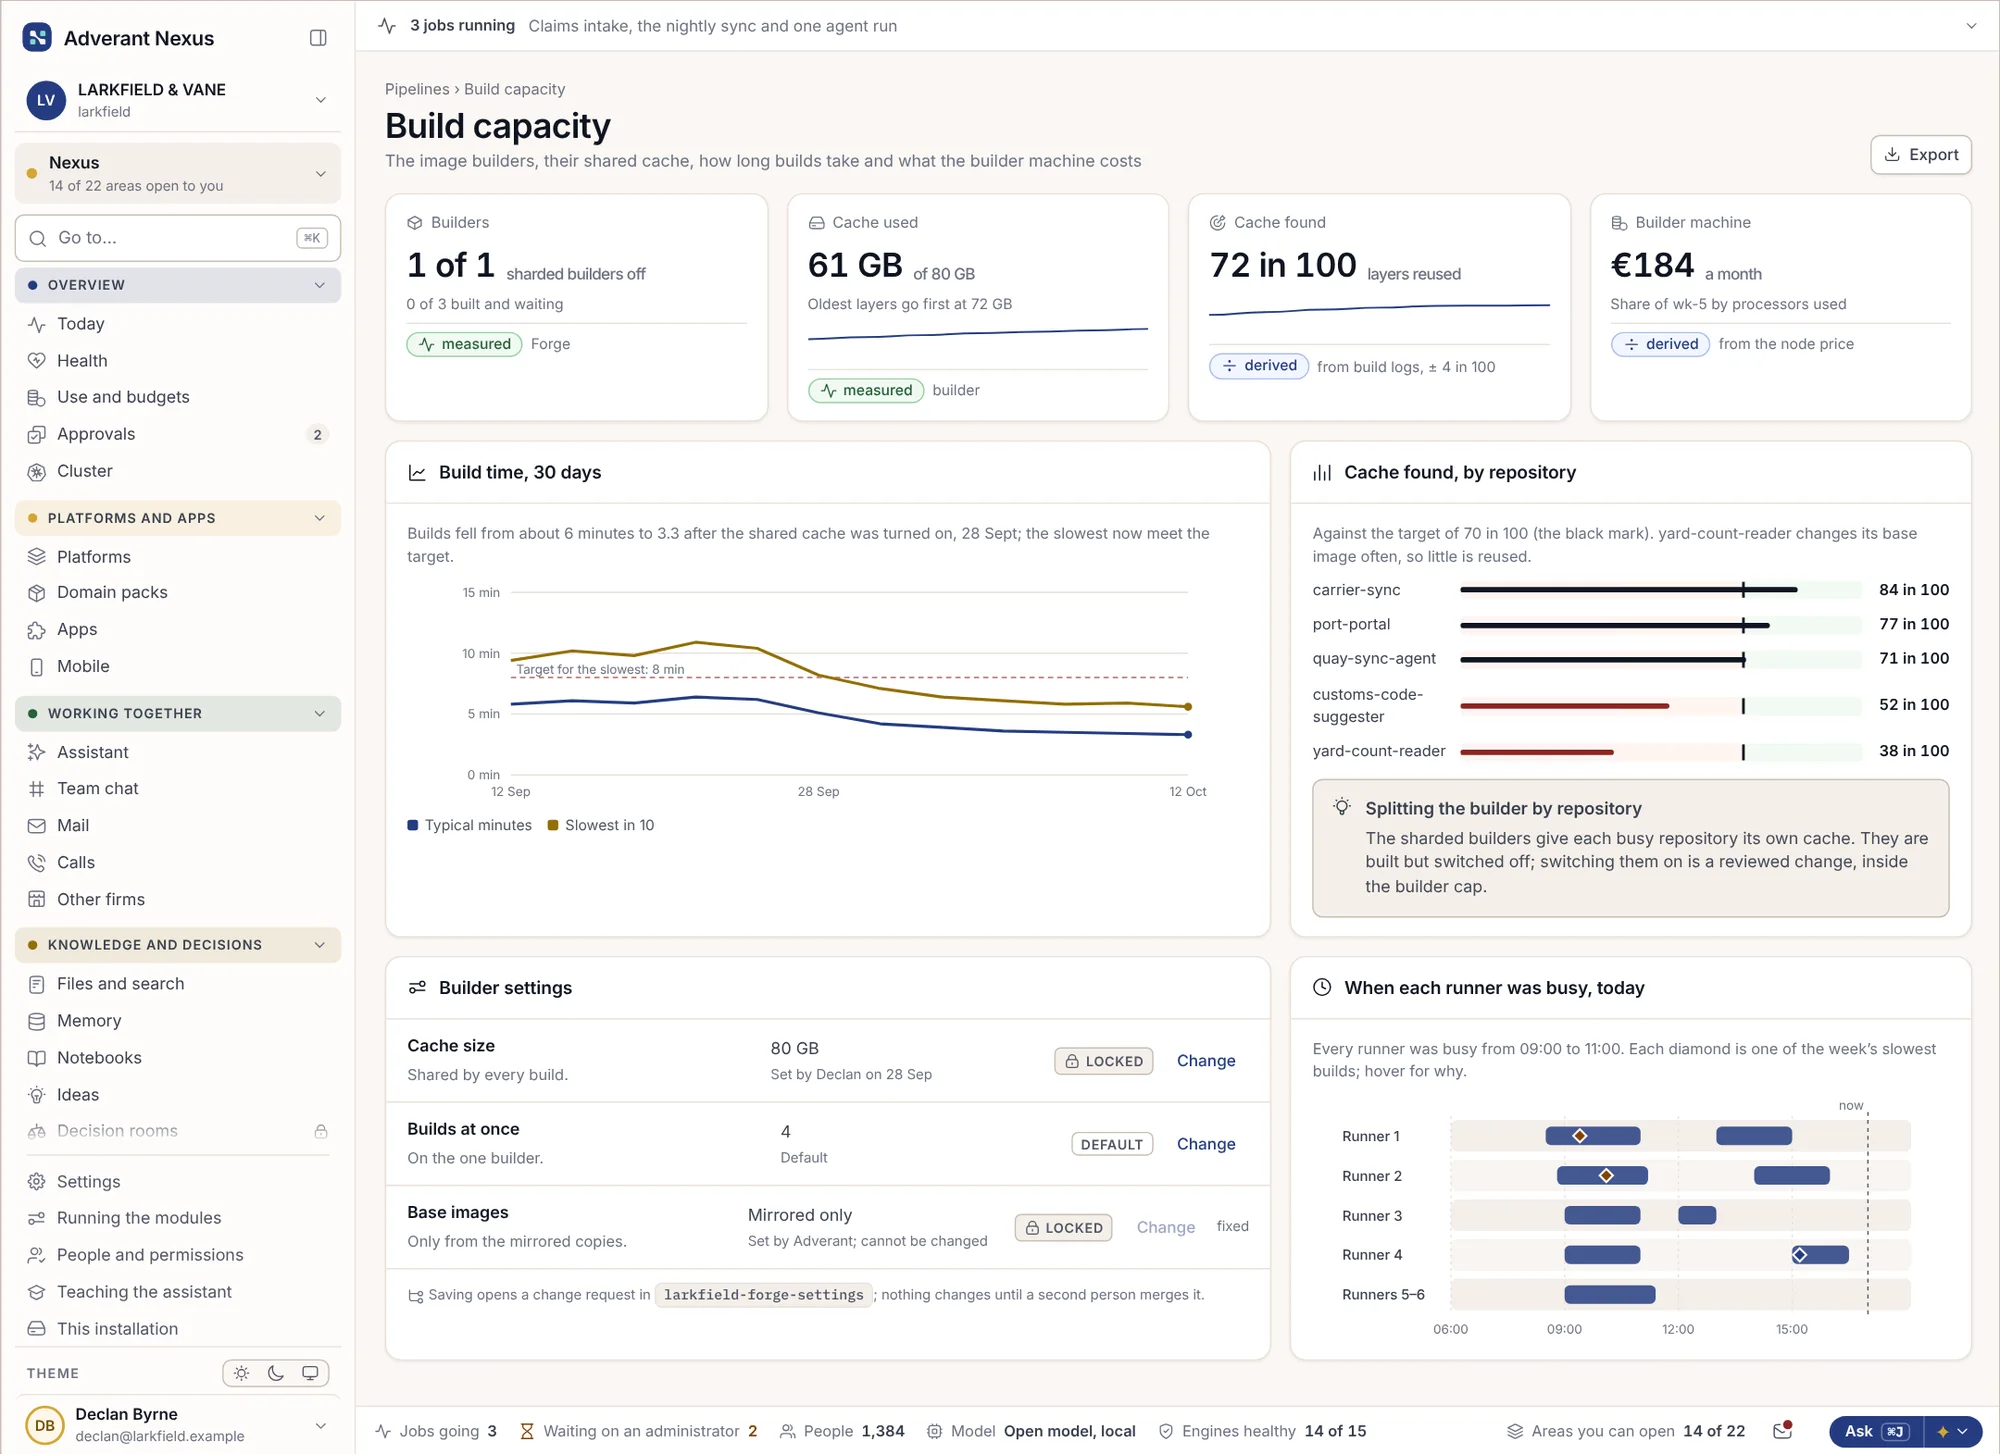
Task: Click the LOCKED badge for Cache size
Action: click(x=1103, y=1061)
